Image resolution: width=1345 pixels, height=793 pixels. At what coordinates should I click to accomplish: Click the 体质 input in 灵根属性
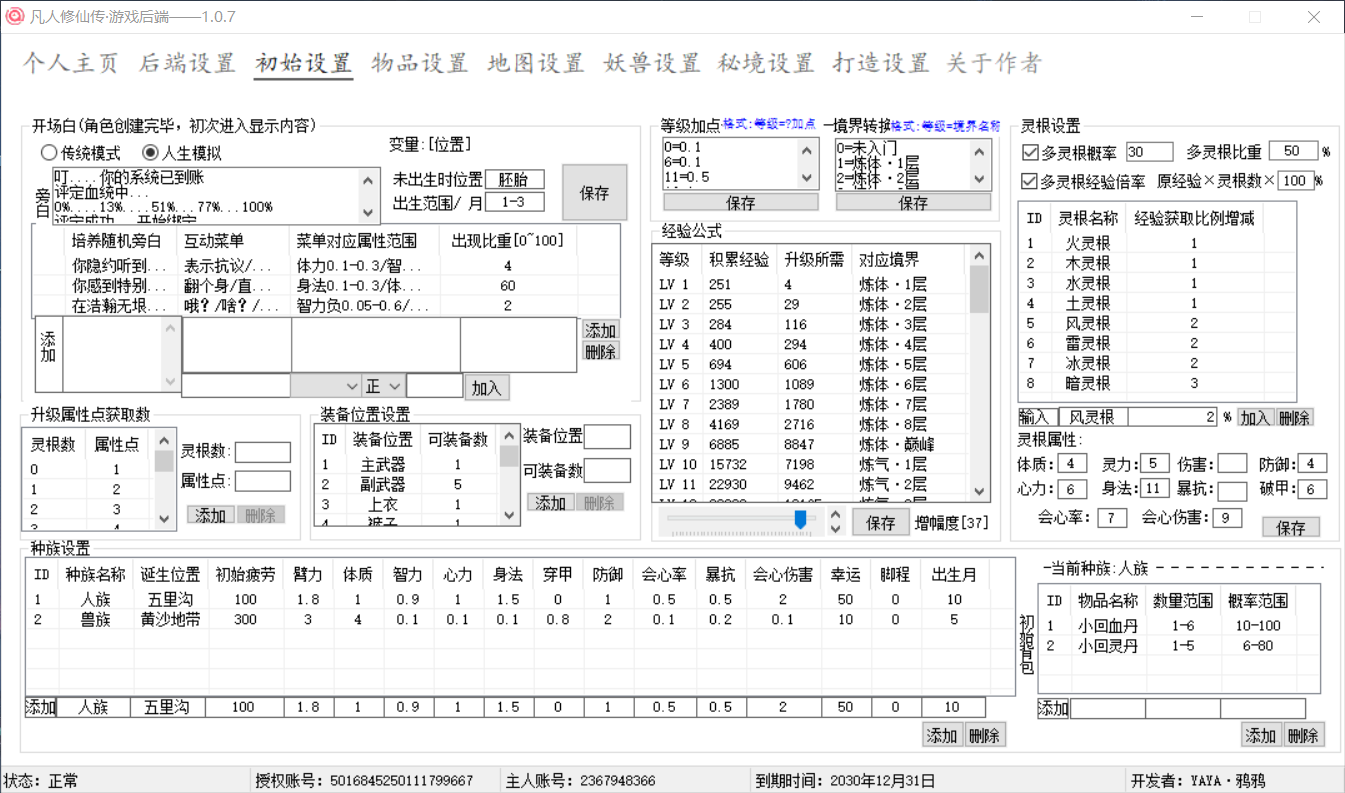(1072, 464)
